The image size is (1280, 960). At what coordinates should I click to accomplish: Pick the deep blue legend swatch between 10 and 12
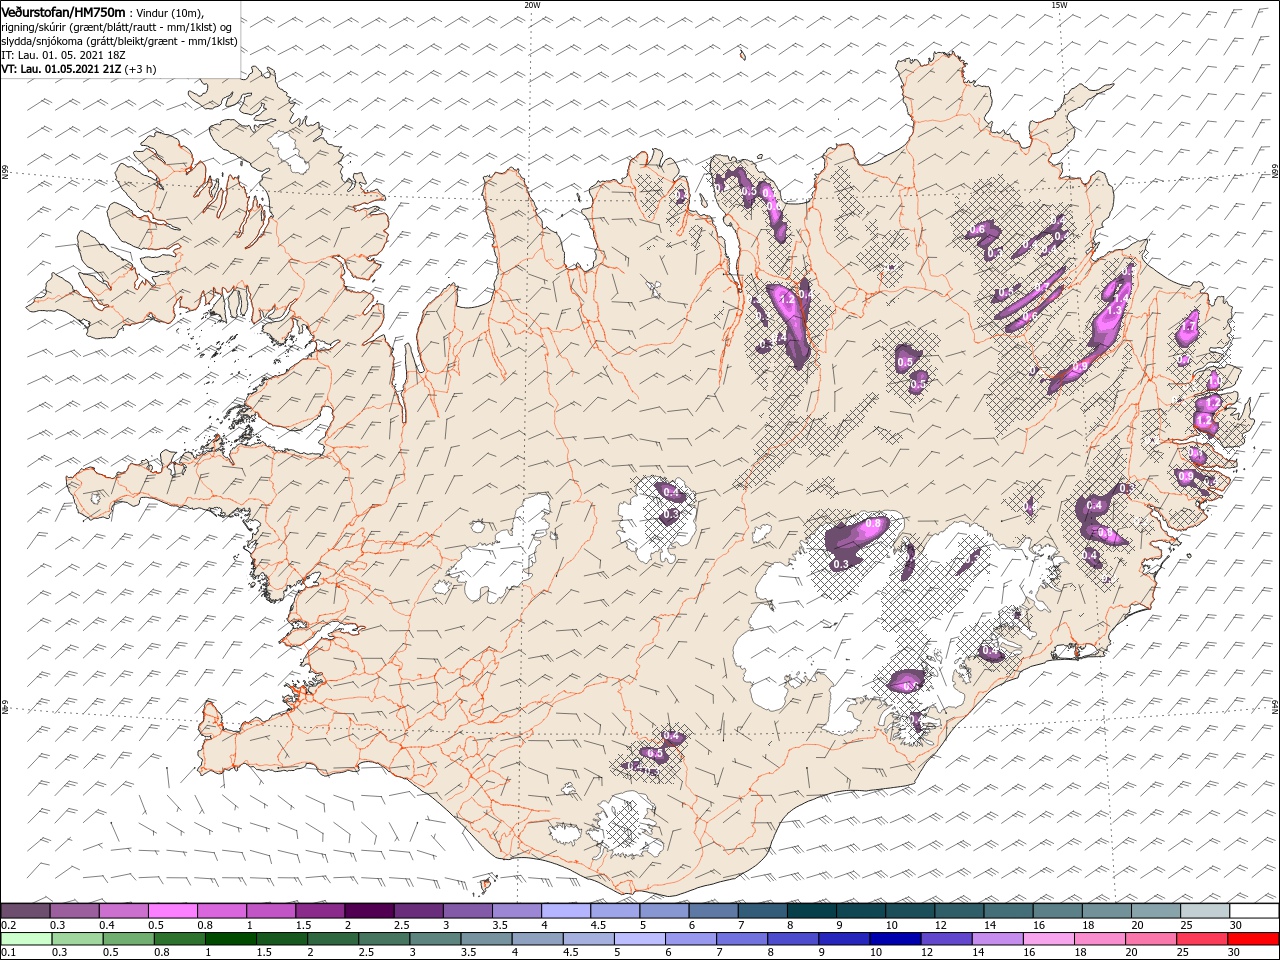coord(895,939)
